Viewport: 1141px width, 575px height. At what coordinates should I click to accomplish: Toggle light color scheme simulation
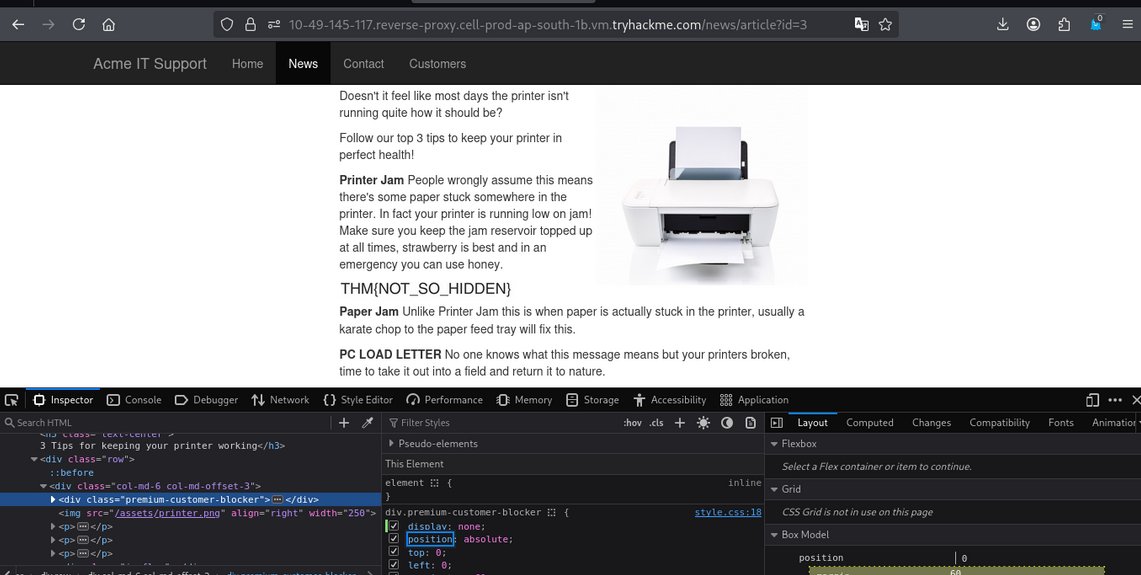(x=703, y=423)
